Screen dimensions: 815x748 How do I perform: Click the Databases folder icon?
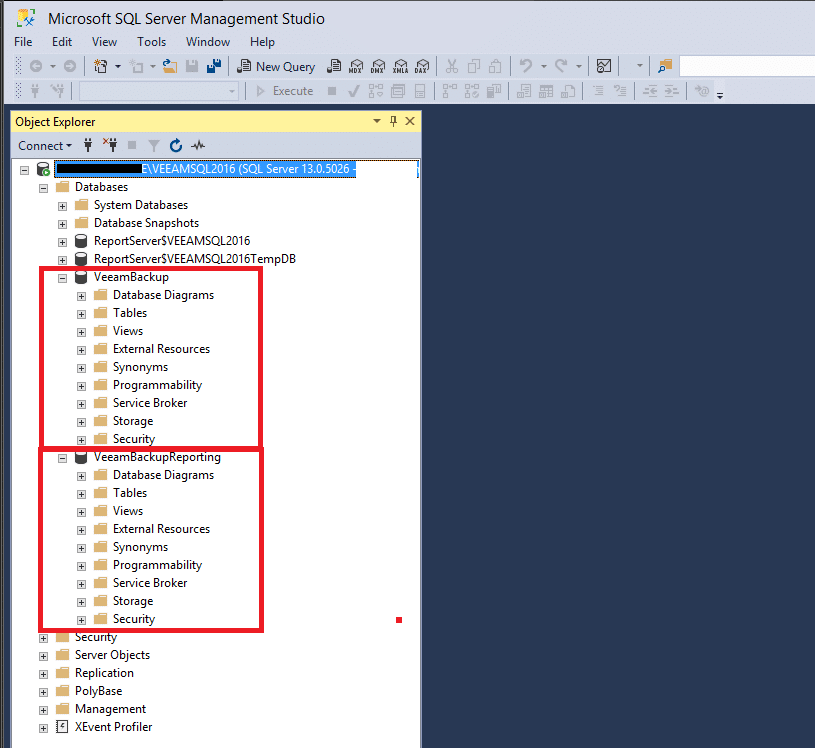coord(62,187)
